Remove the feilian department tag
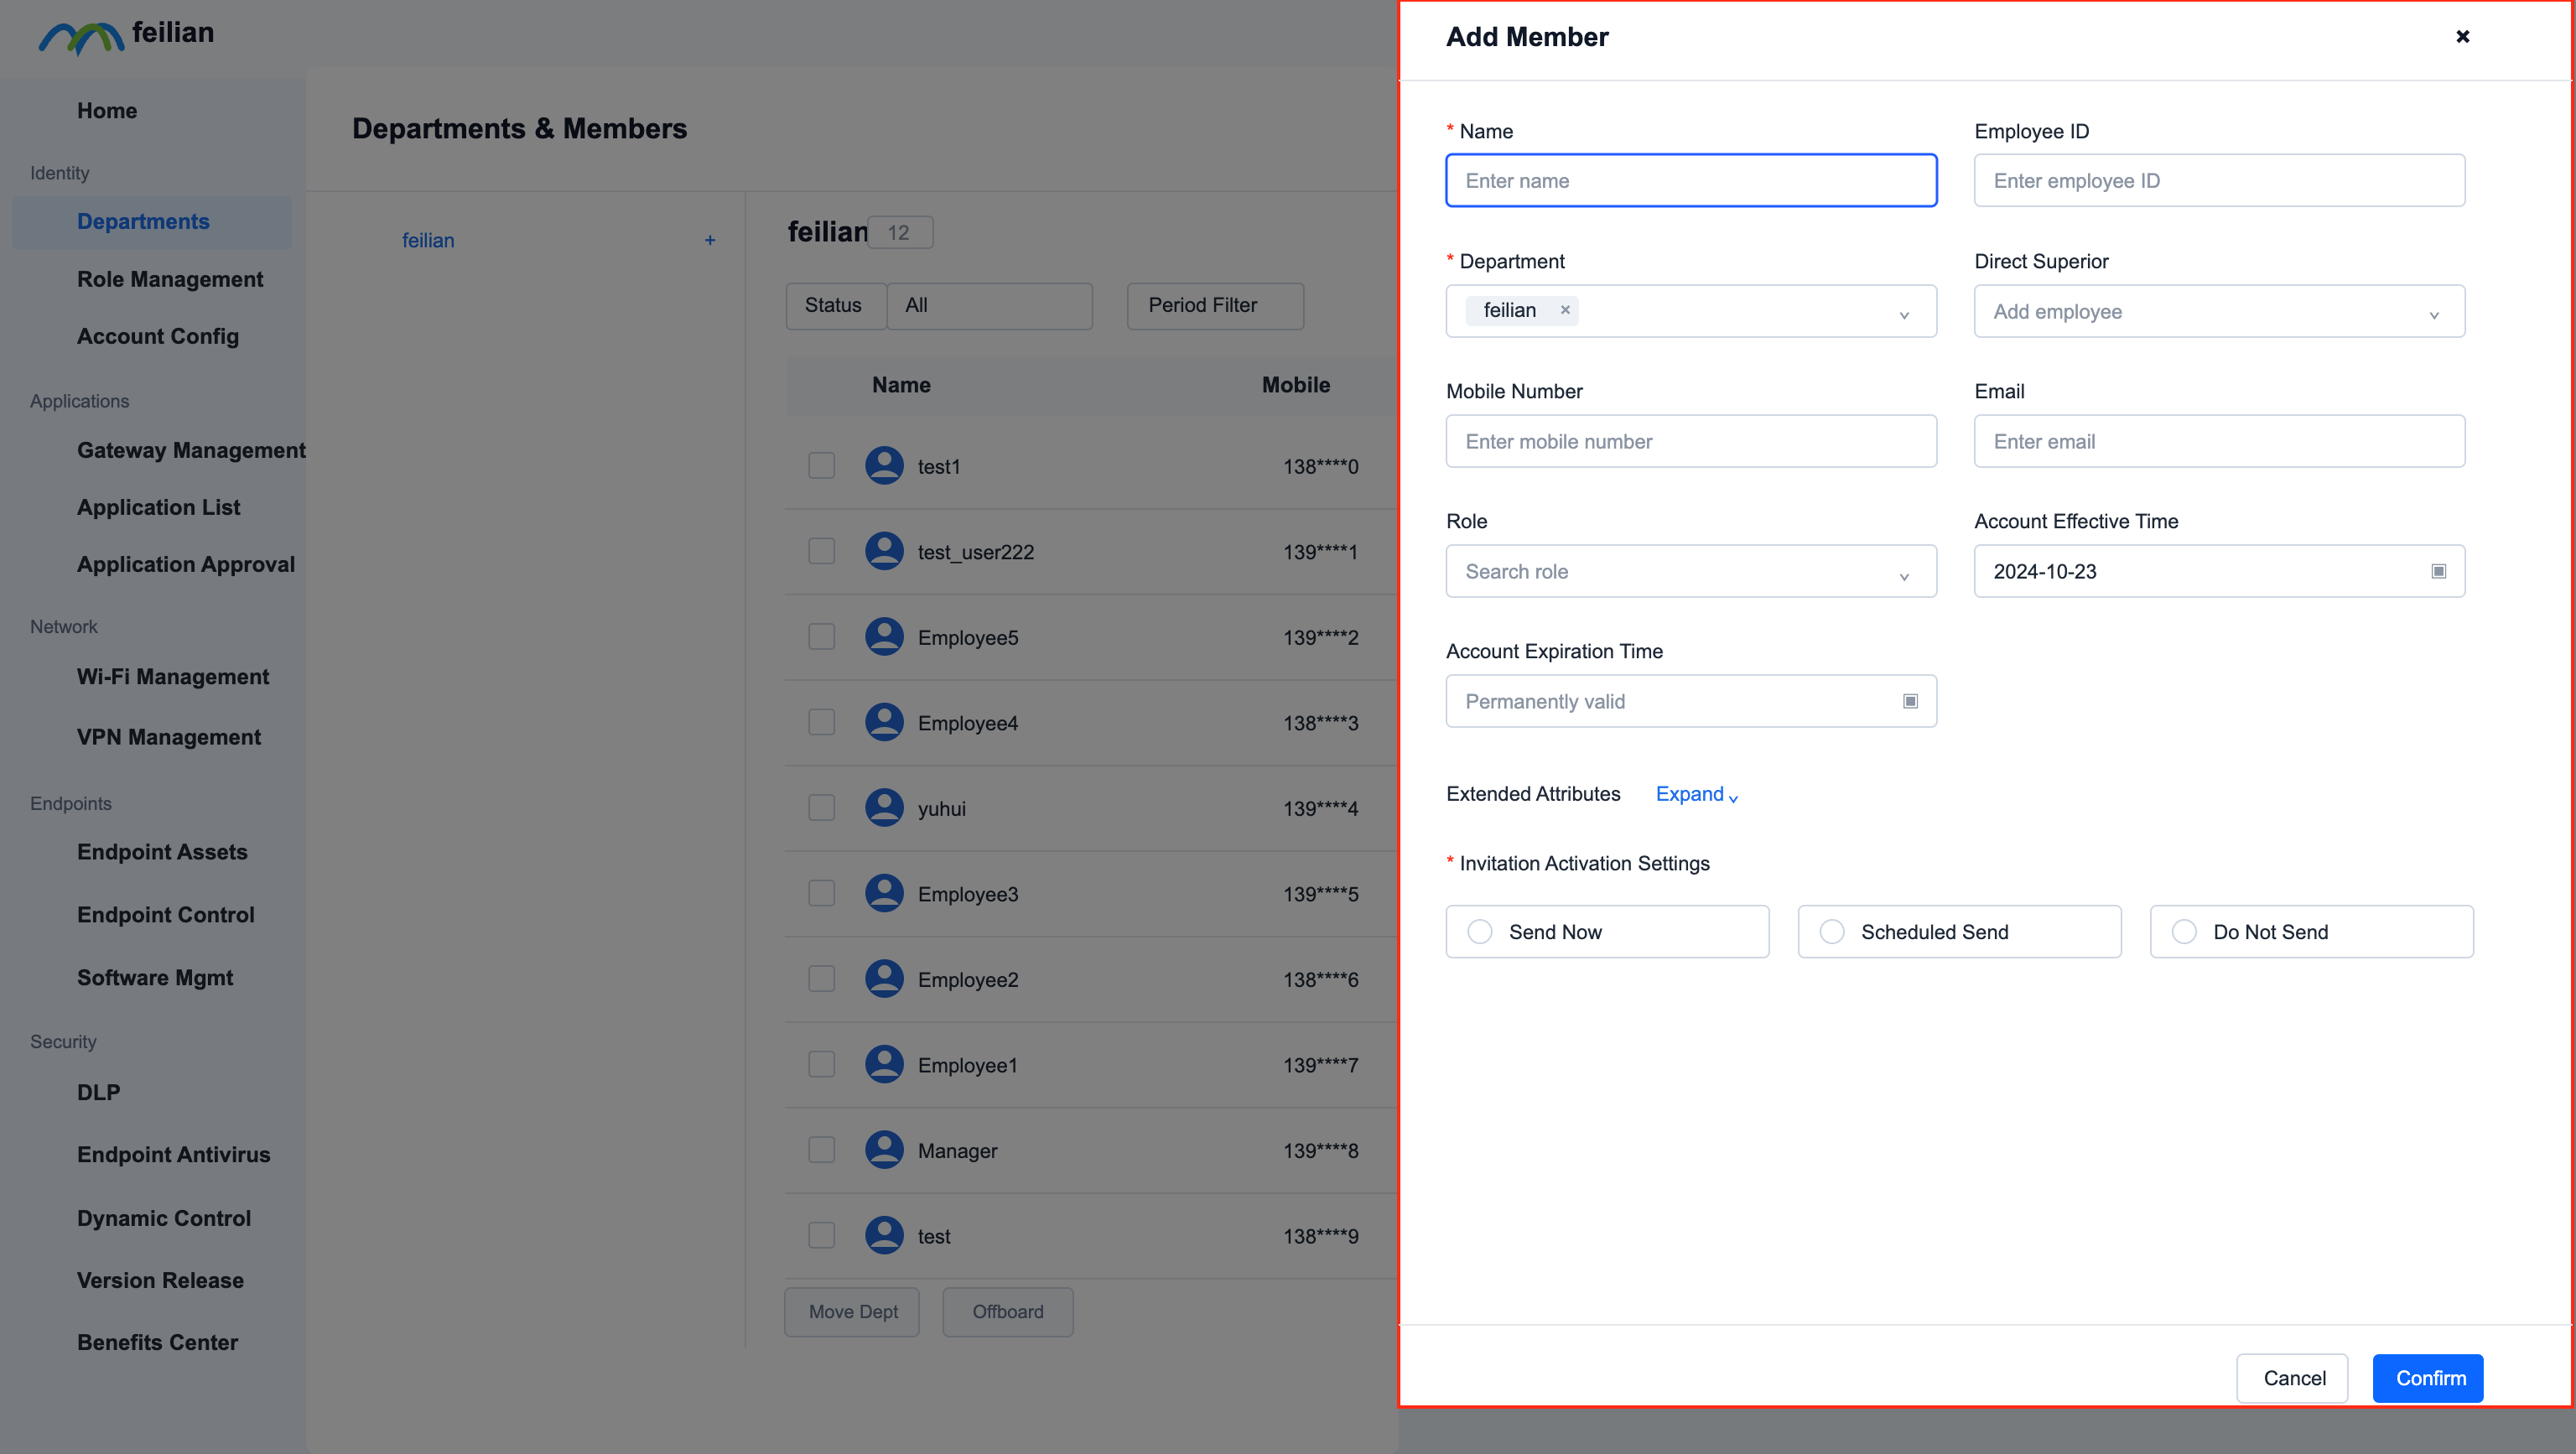 (1565, 310)
